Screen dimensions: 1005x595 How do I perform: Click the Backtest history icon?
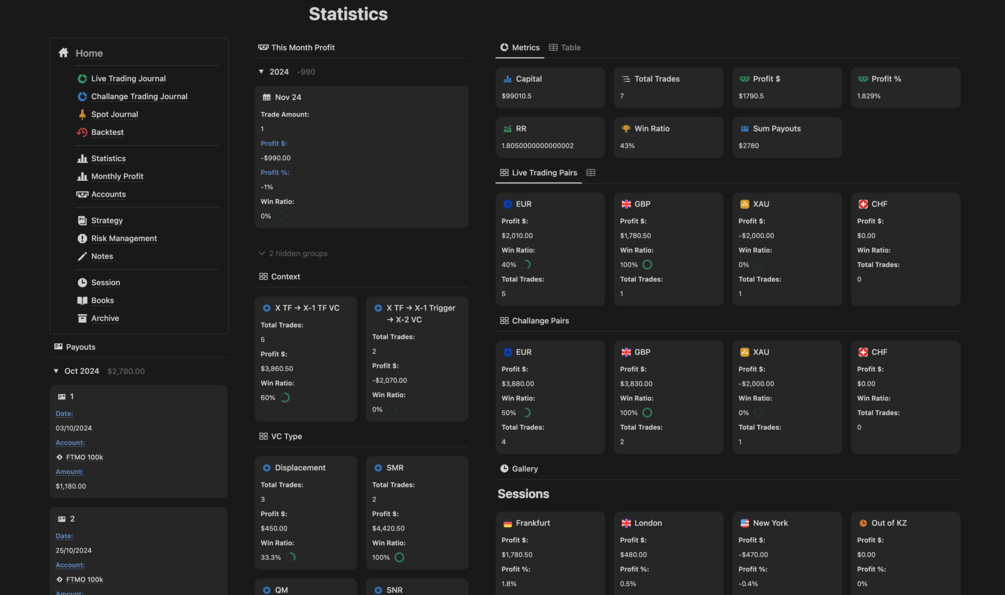click(x=82, y=132)
